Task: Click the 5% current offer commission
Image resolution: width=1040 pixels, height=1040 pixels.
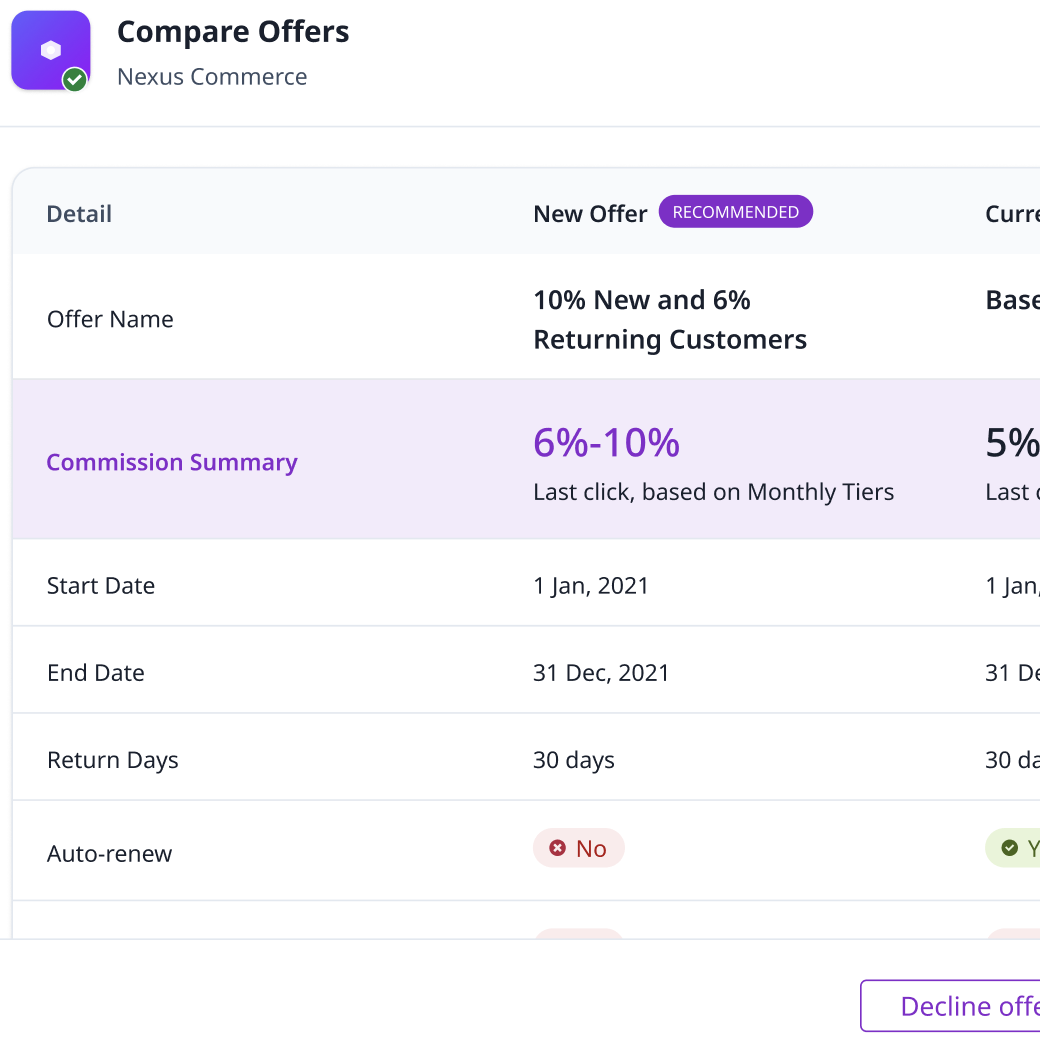Action: [x=1012, y=443]
